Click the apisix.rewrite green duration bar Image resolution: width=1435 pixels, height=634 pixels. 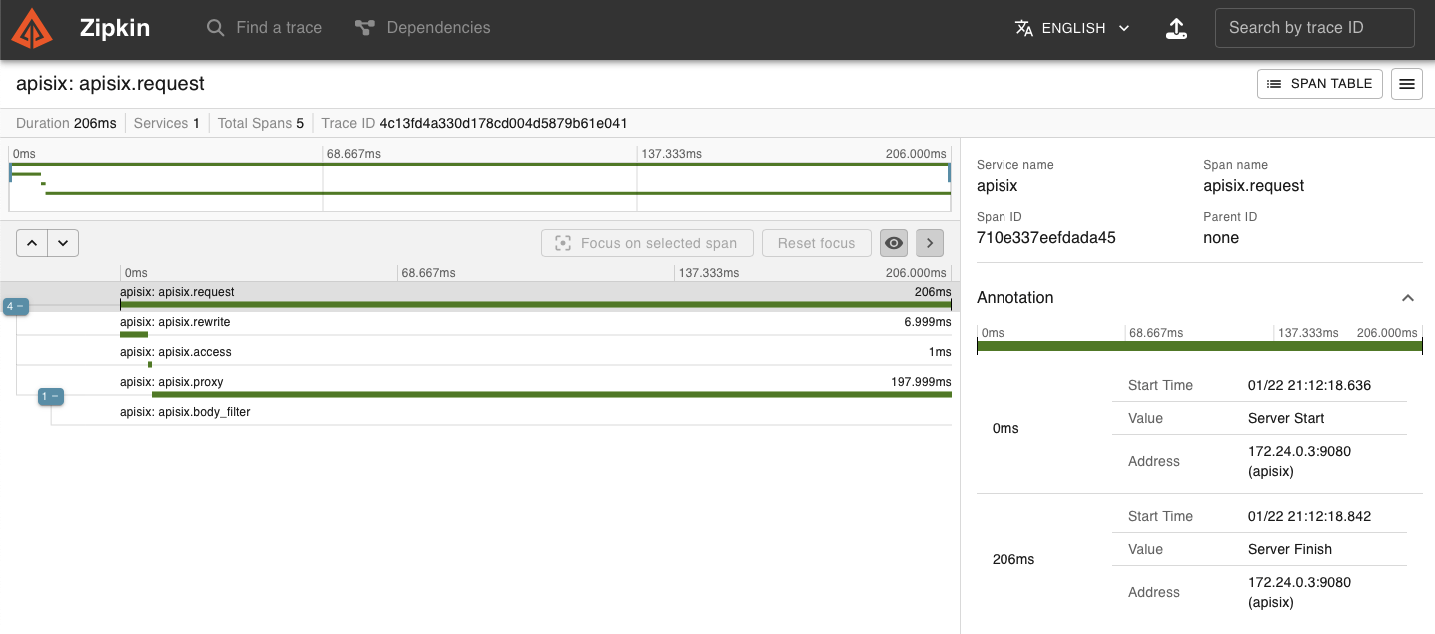[134, 335]
